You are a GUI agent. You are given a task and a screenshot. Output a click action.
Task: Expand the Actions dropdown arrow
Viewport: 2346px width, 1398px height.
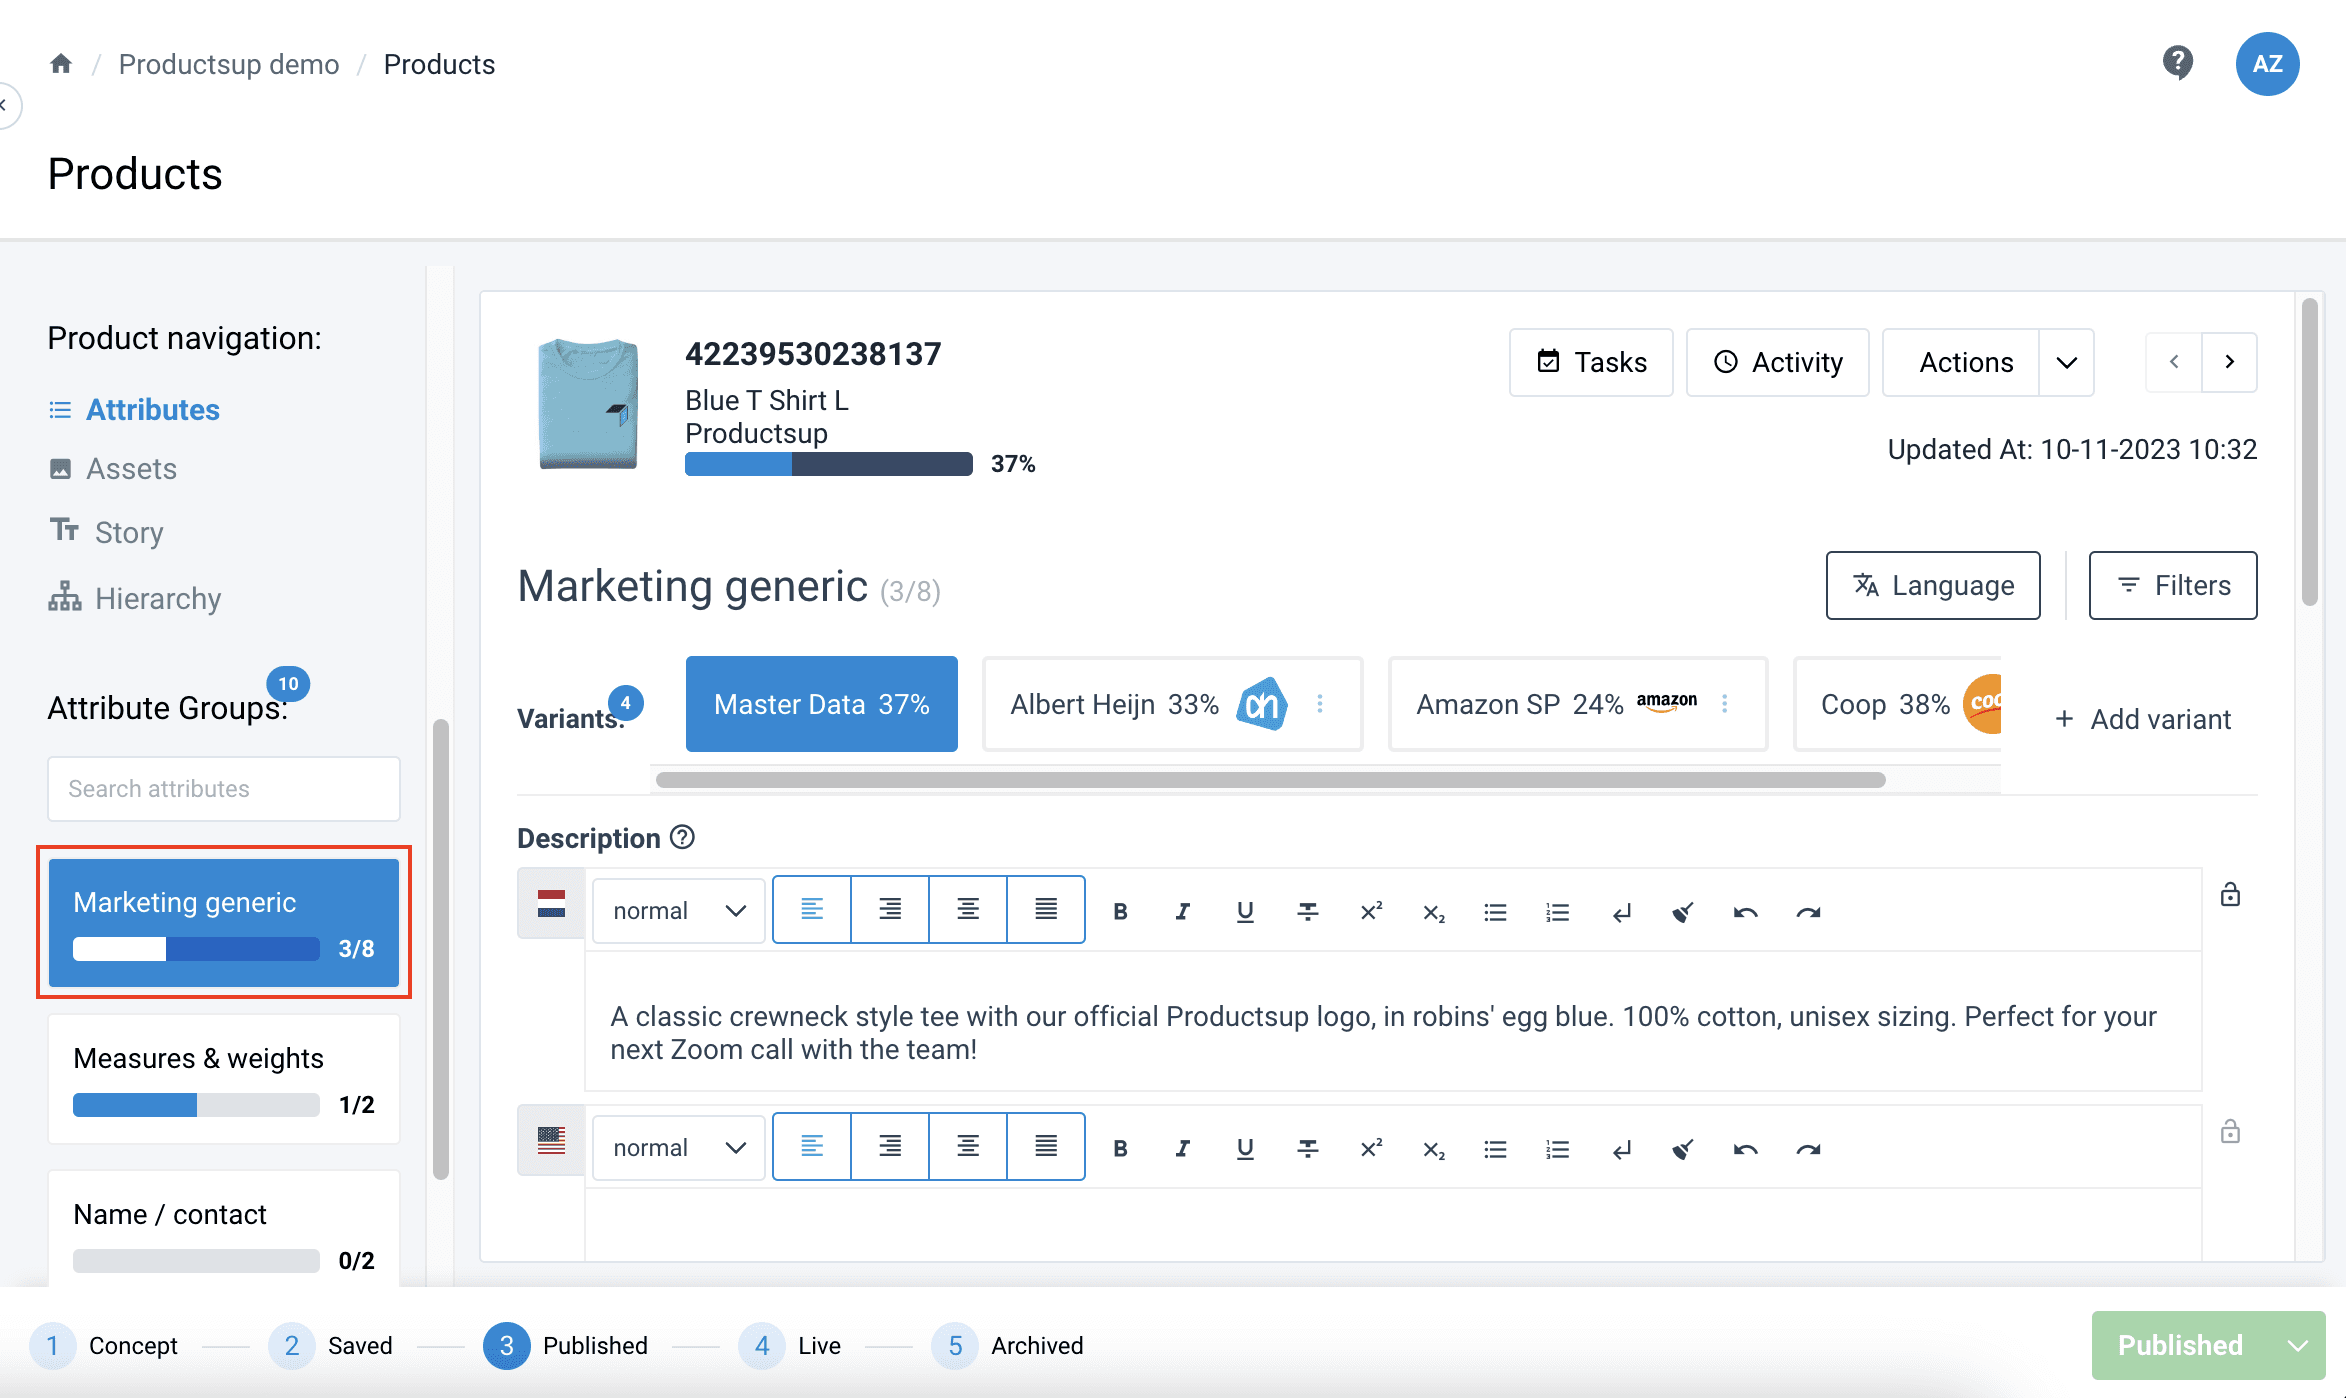2066,362
